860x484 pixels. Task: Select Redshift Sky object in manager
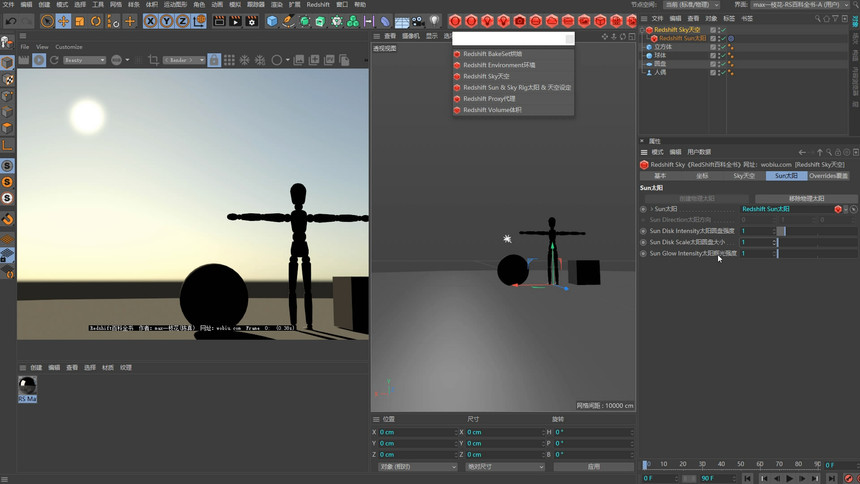677,30
